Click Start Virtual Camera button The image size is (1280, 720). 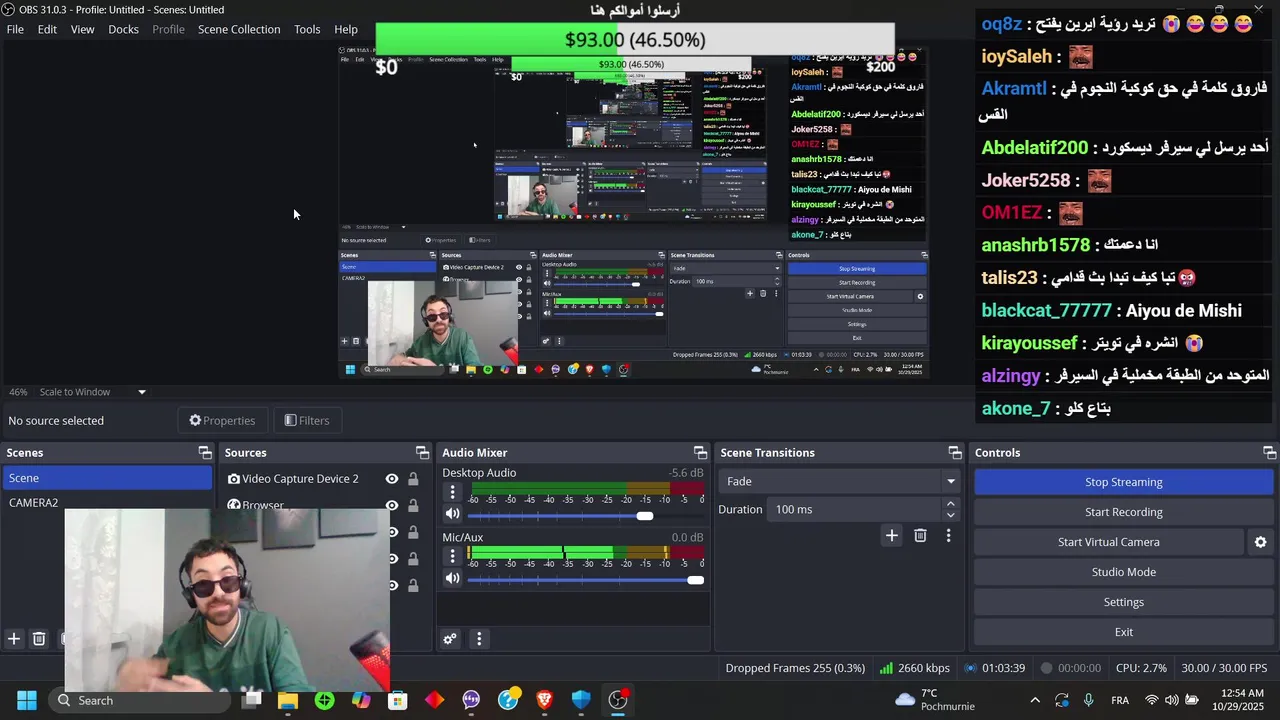pos(1108,542)
